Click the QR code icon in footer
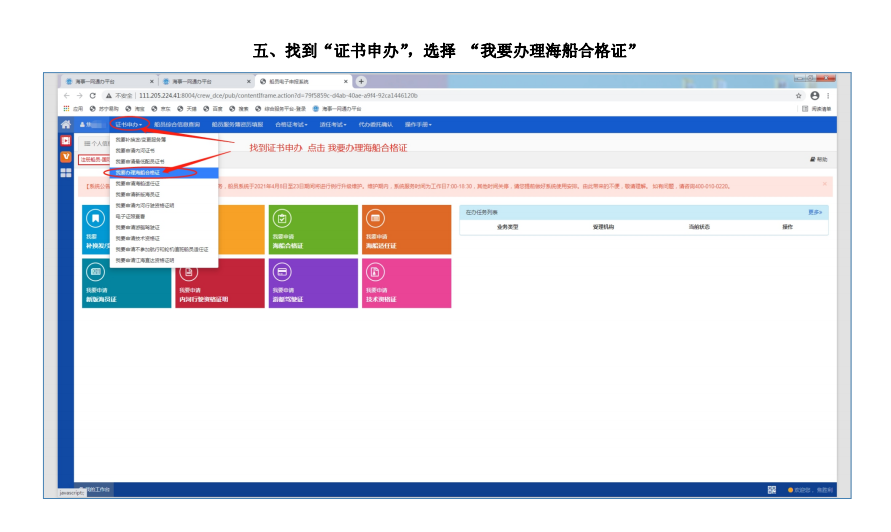This screenshot has width=891, height=532. (x=772, y=490)
